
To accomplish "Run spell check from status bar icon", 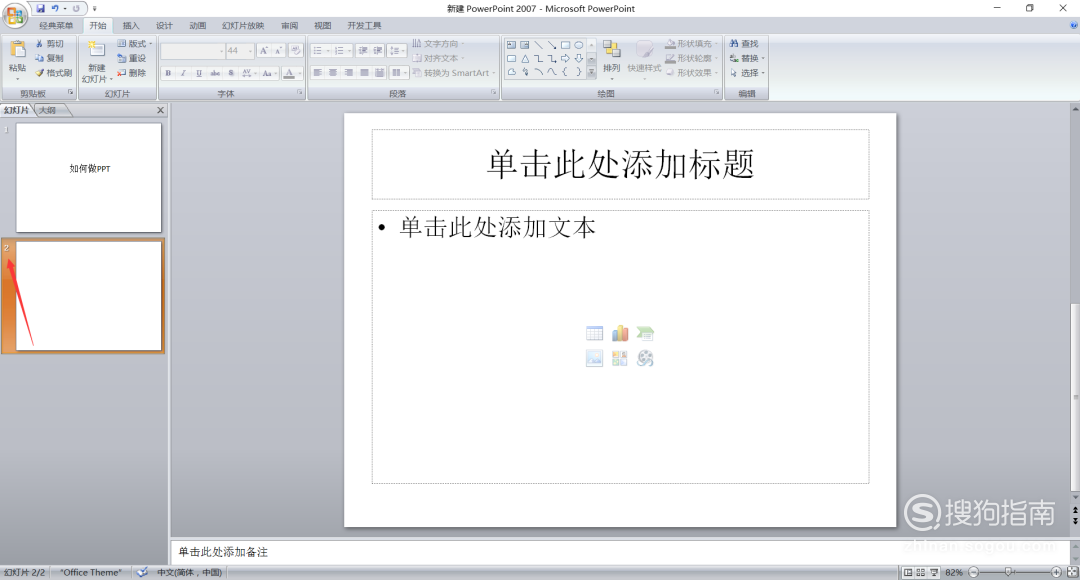I will click(141, 572).
